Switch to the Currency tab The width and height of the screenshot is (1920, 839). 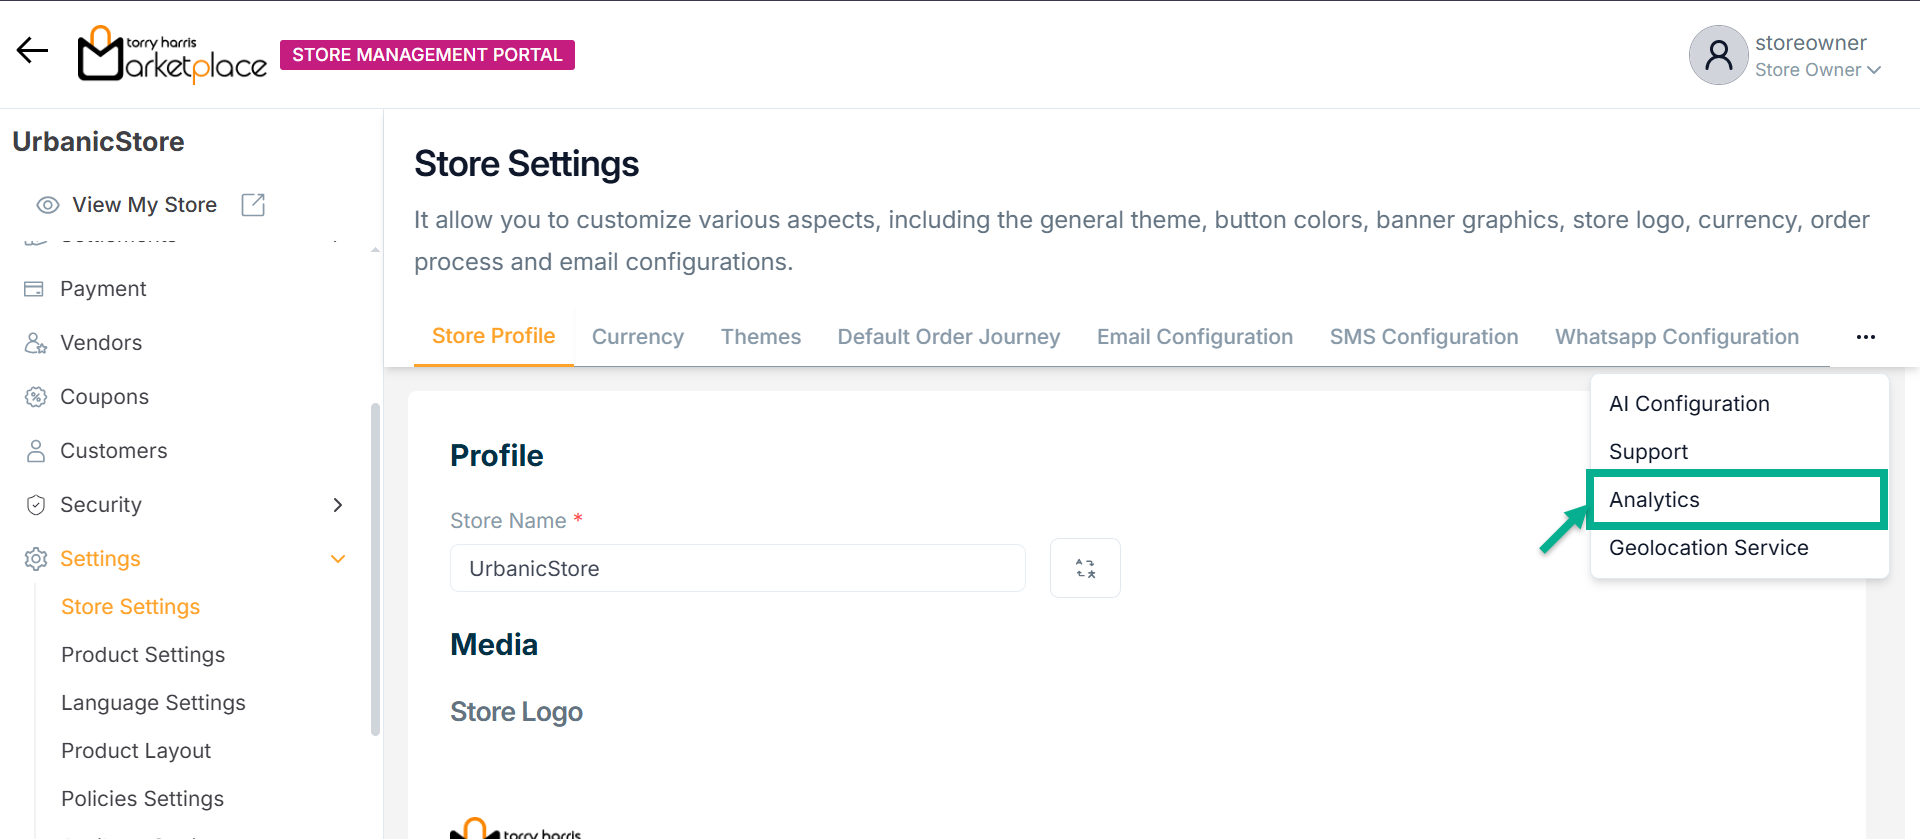(637, 337)
